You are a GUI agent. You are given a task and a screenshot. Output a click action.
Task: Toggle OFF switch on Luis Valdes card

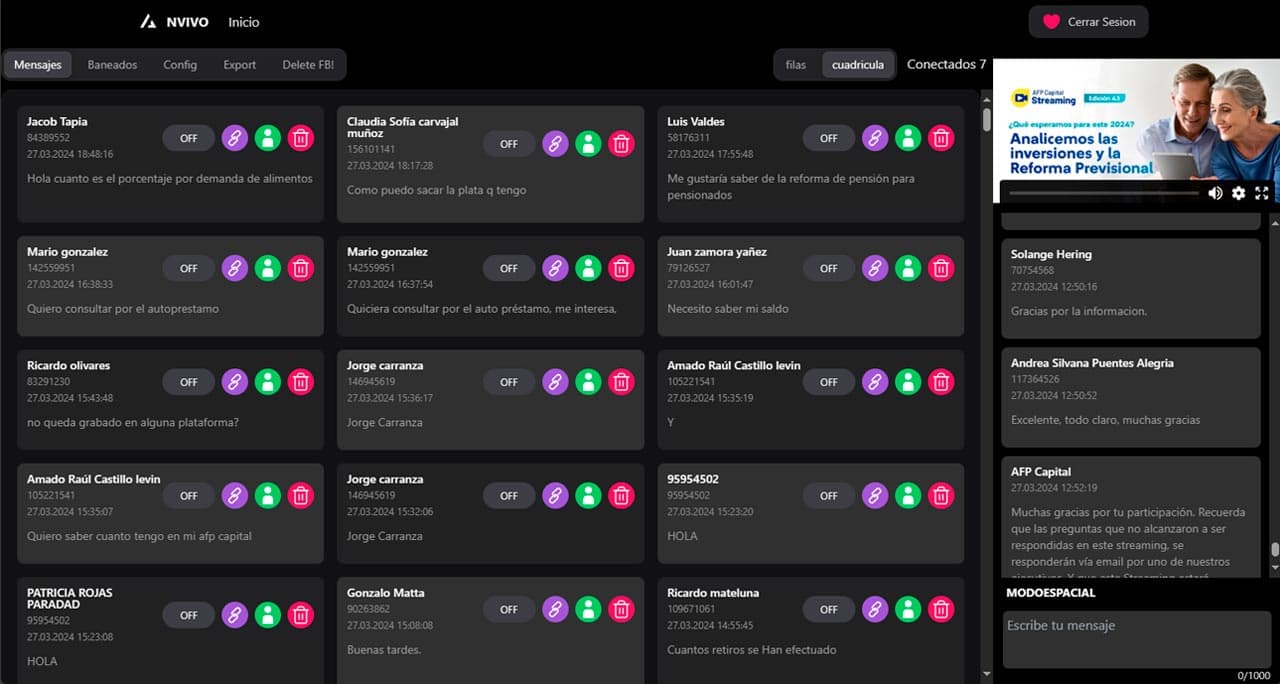click(829, 138)
